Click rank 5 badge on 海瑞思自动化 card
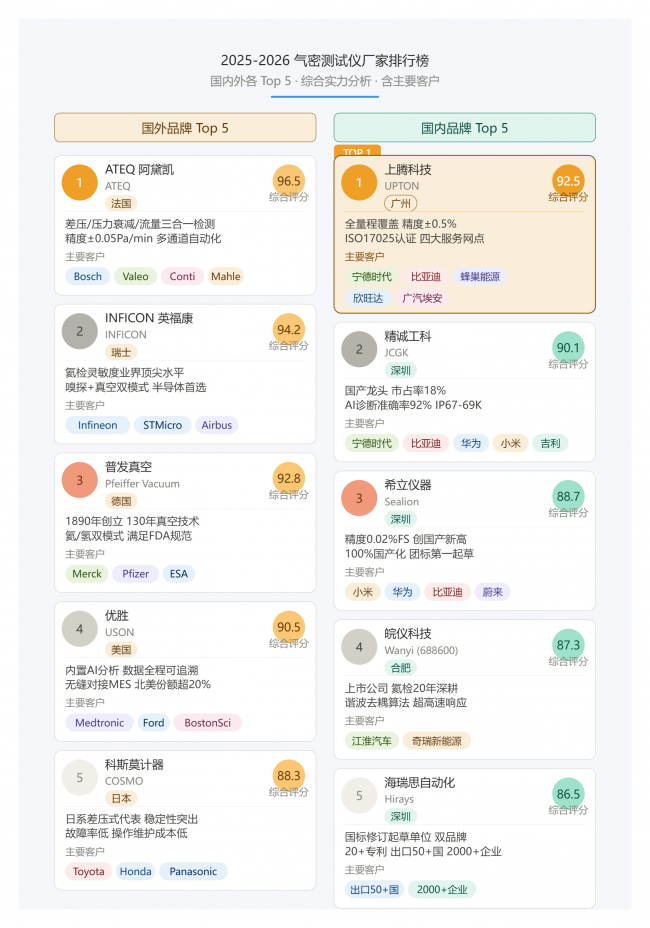Image resolution: width=650 pixels, height=928 pixels. coord(359,795)
